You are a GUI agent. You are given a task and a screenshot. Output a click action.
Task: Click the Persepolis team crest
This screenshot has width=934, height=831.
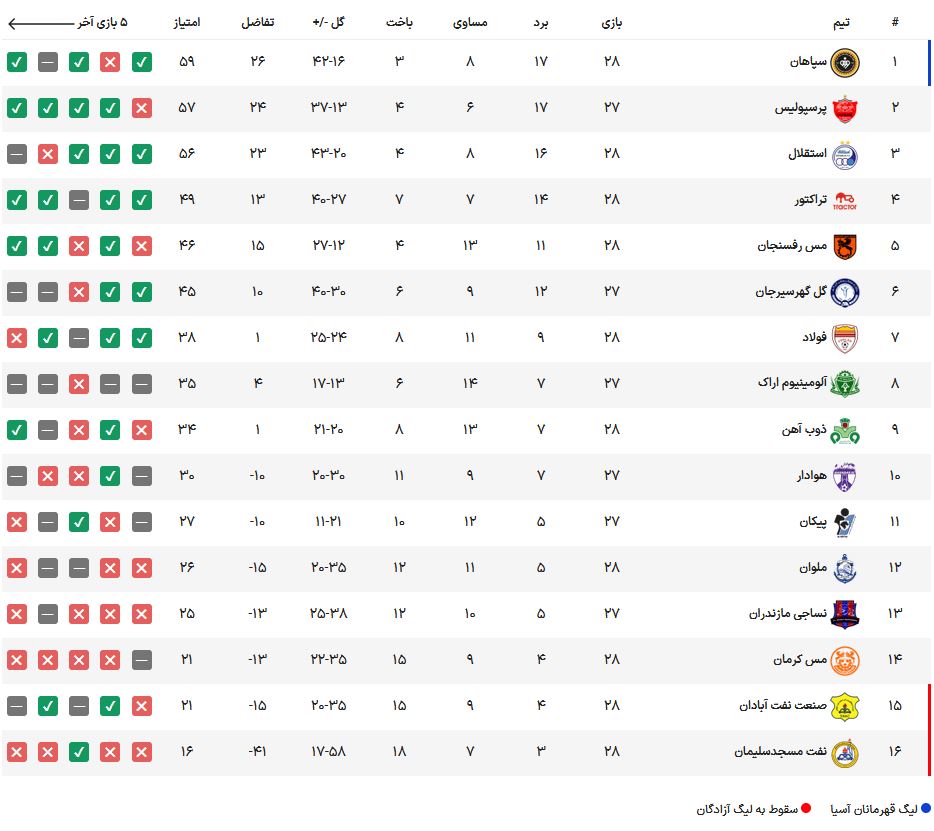pos(844,108)
